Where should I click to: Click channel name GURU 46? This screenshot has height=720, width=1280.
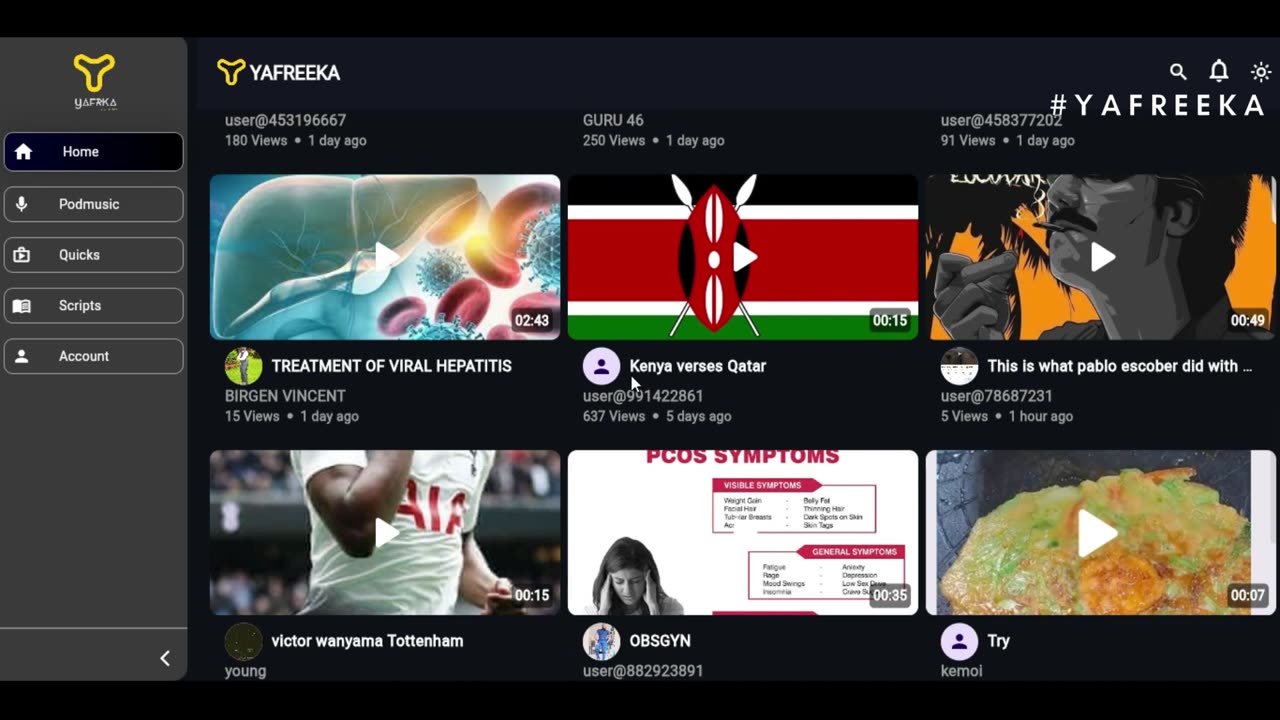pos(613,120)
